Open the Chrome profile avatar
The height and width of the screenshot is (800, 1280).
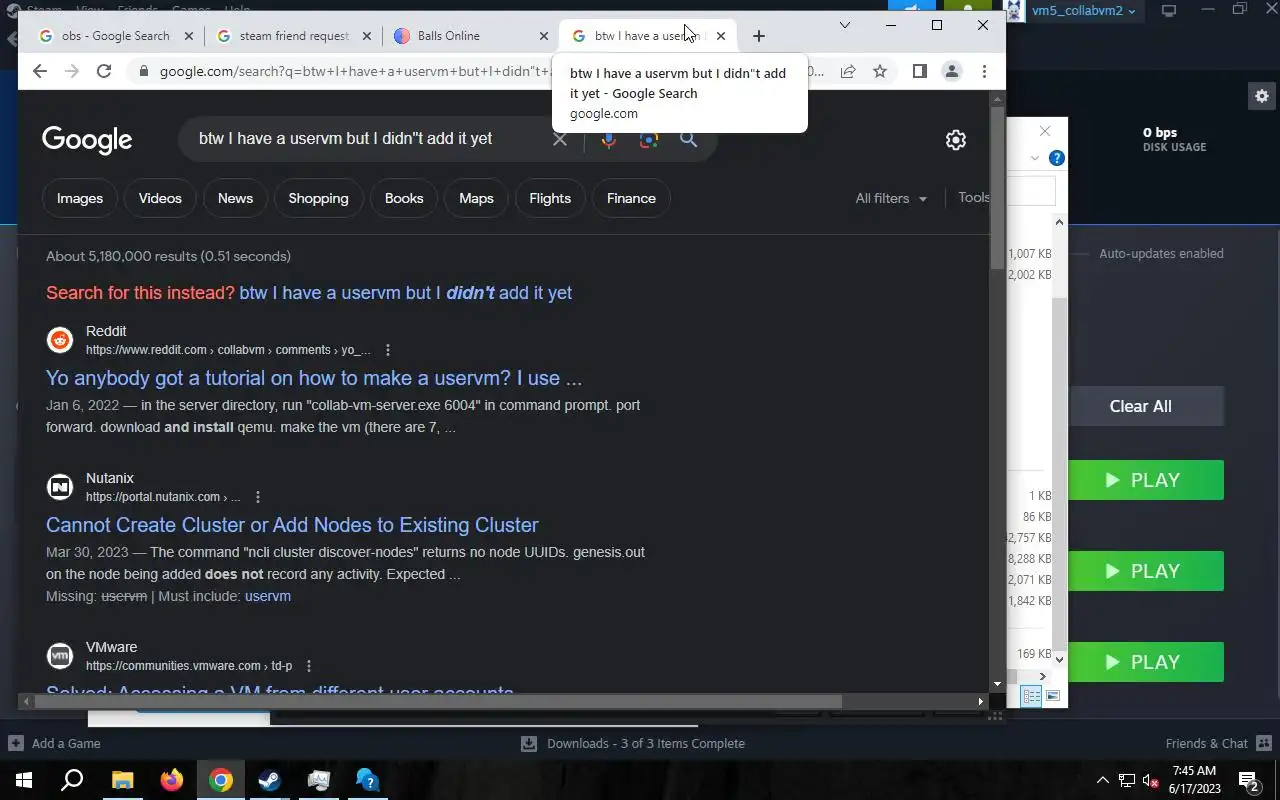point(952,71)
